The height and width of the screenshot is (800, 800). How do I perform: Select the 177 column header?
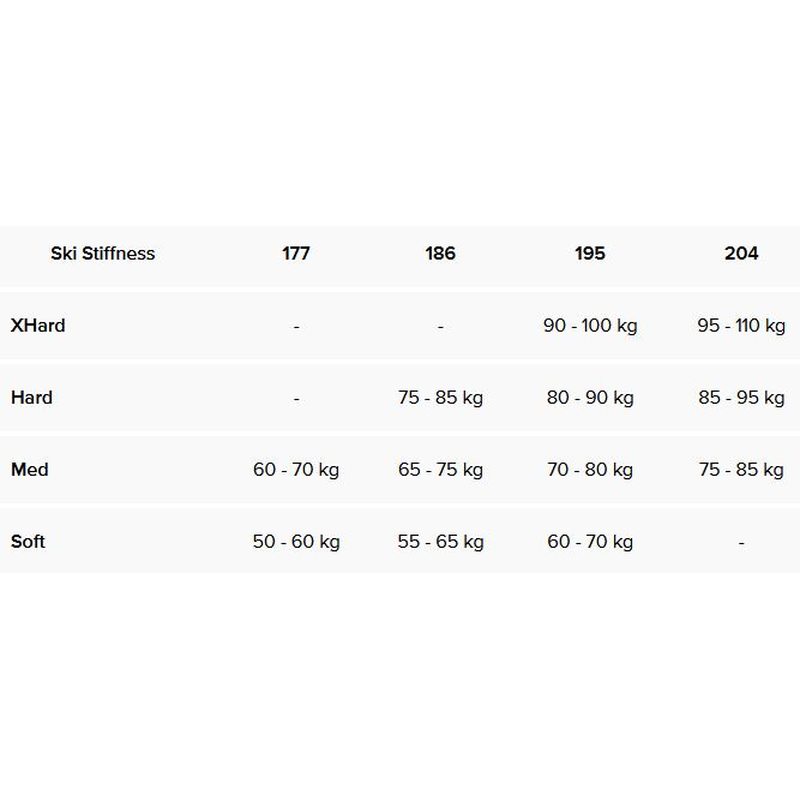tap(296, 253)
